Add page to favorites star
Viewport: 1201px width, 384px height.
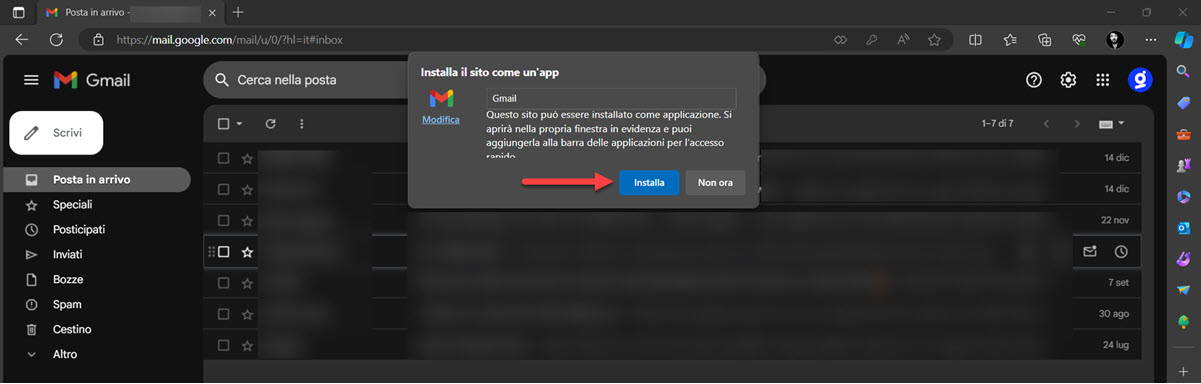click(934, 40)
